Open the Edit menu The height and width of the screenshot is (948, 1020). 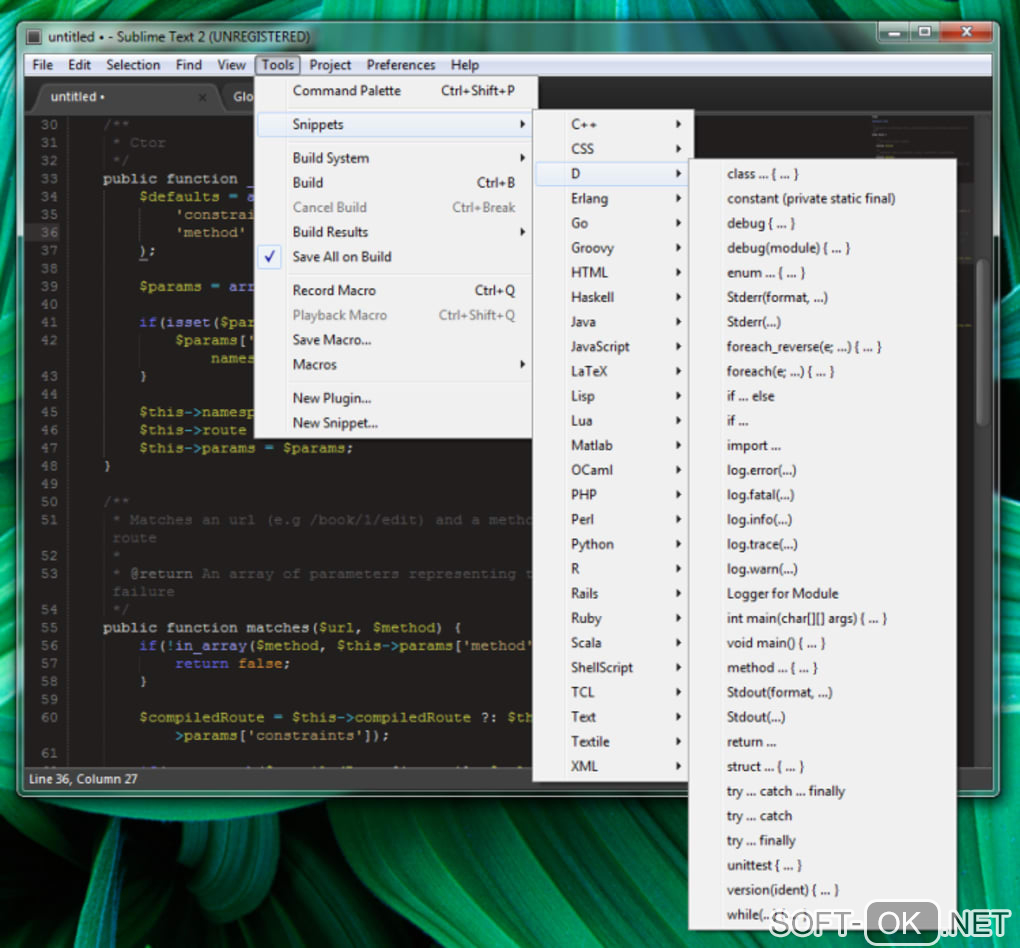(x=79, y=65)
